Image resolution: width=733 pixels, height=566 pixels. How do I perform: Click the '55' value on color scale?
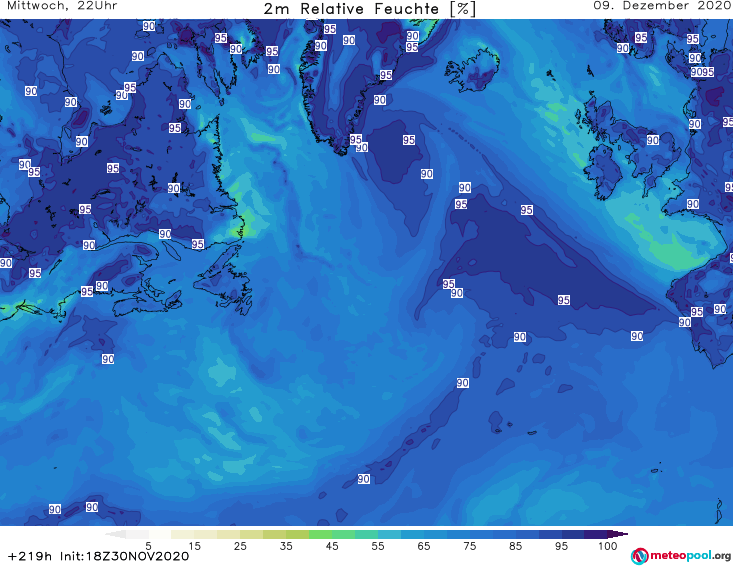(x=377, y=546)
